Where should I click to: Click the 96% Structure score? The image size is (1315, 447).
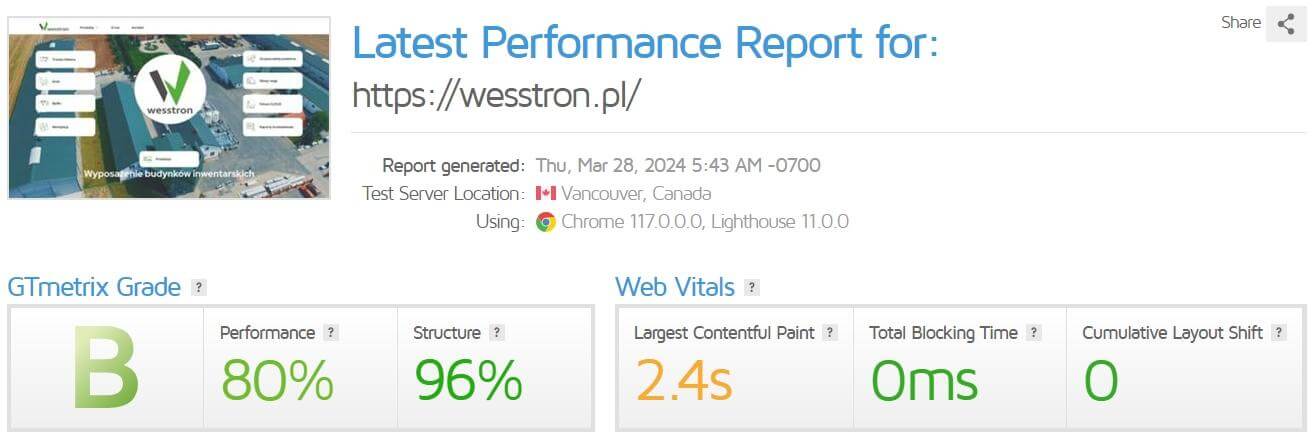tap(469, 380)
